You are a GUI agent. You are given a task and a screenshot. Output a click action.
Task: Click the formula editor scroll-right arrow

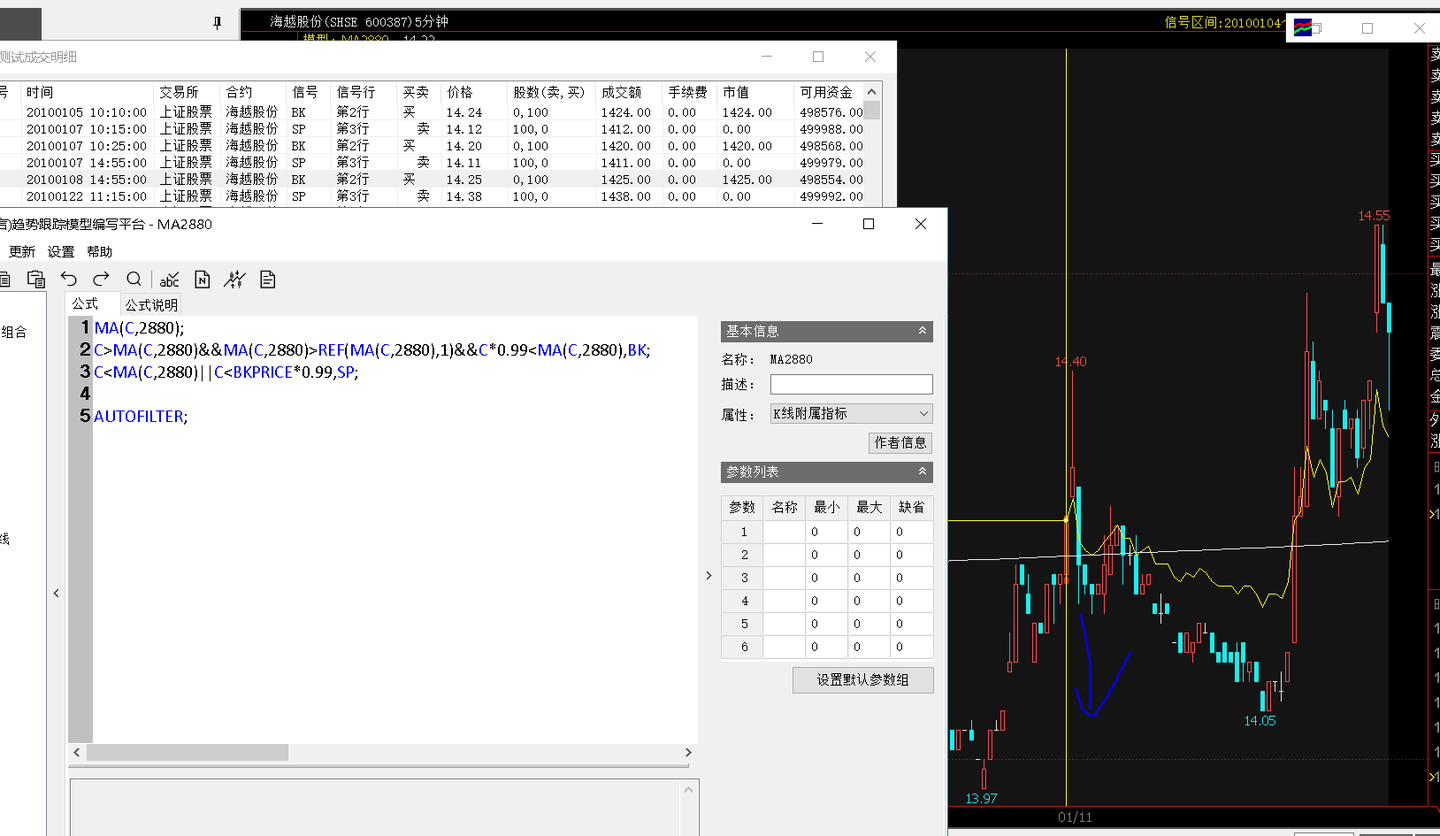pyautogui.click(x=688, y=752)
